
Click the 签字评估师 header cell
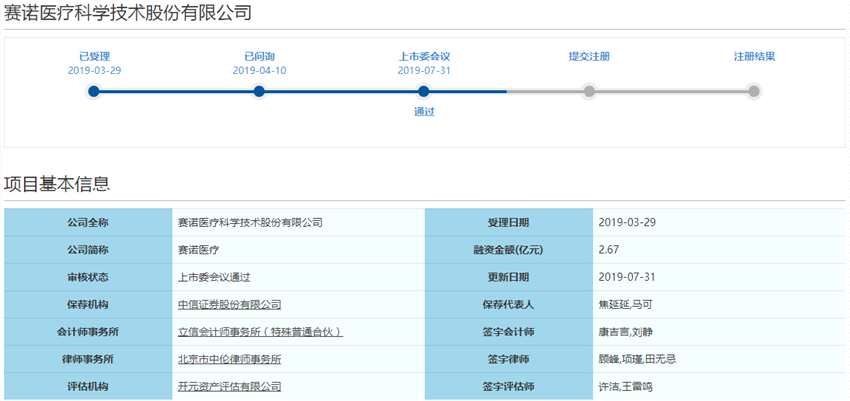click(x=508, y=387)
